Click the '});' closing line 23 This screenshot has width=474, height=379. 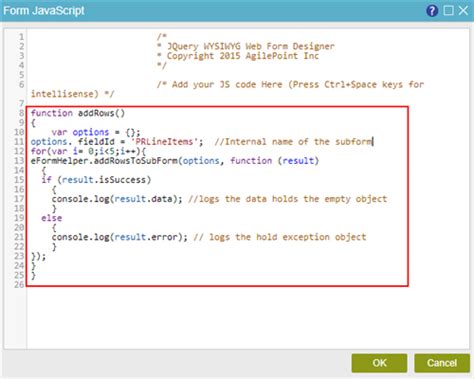point(39,256)
